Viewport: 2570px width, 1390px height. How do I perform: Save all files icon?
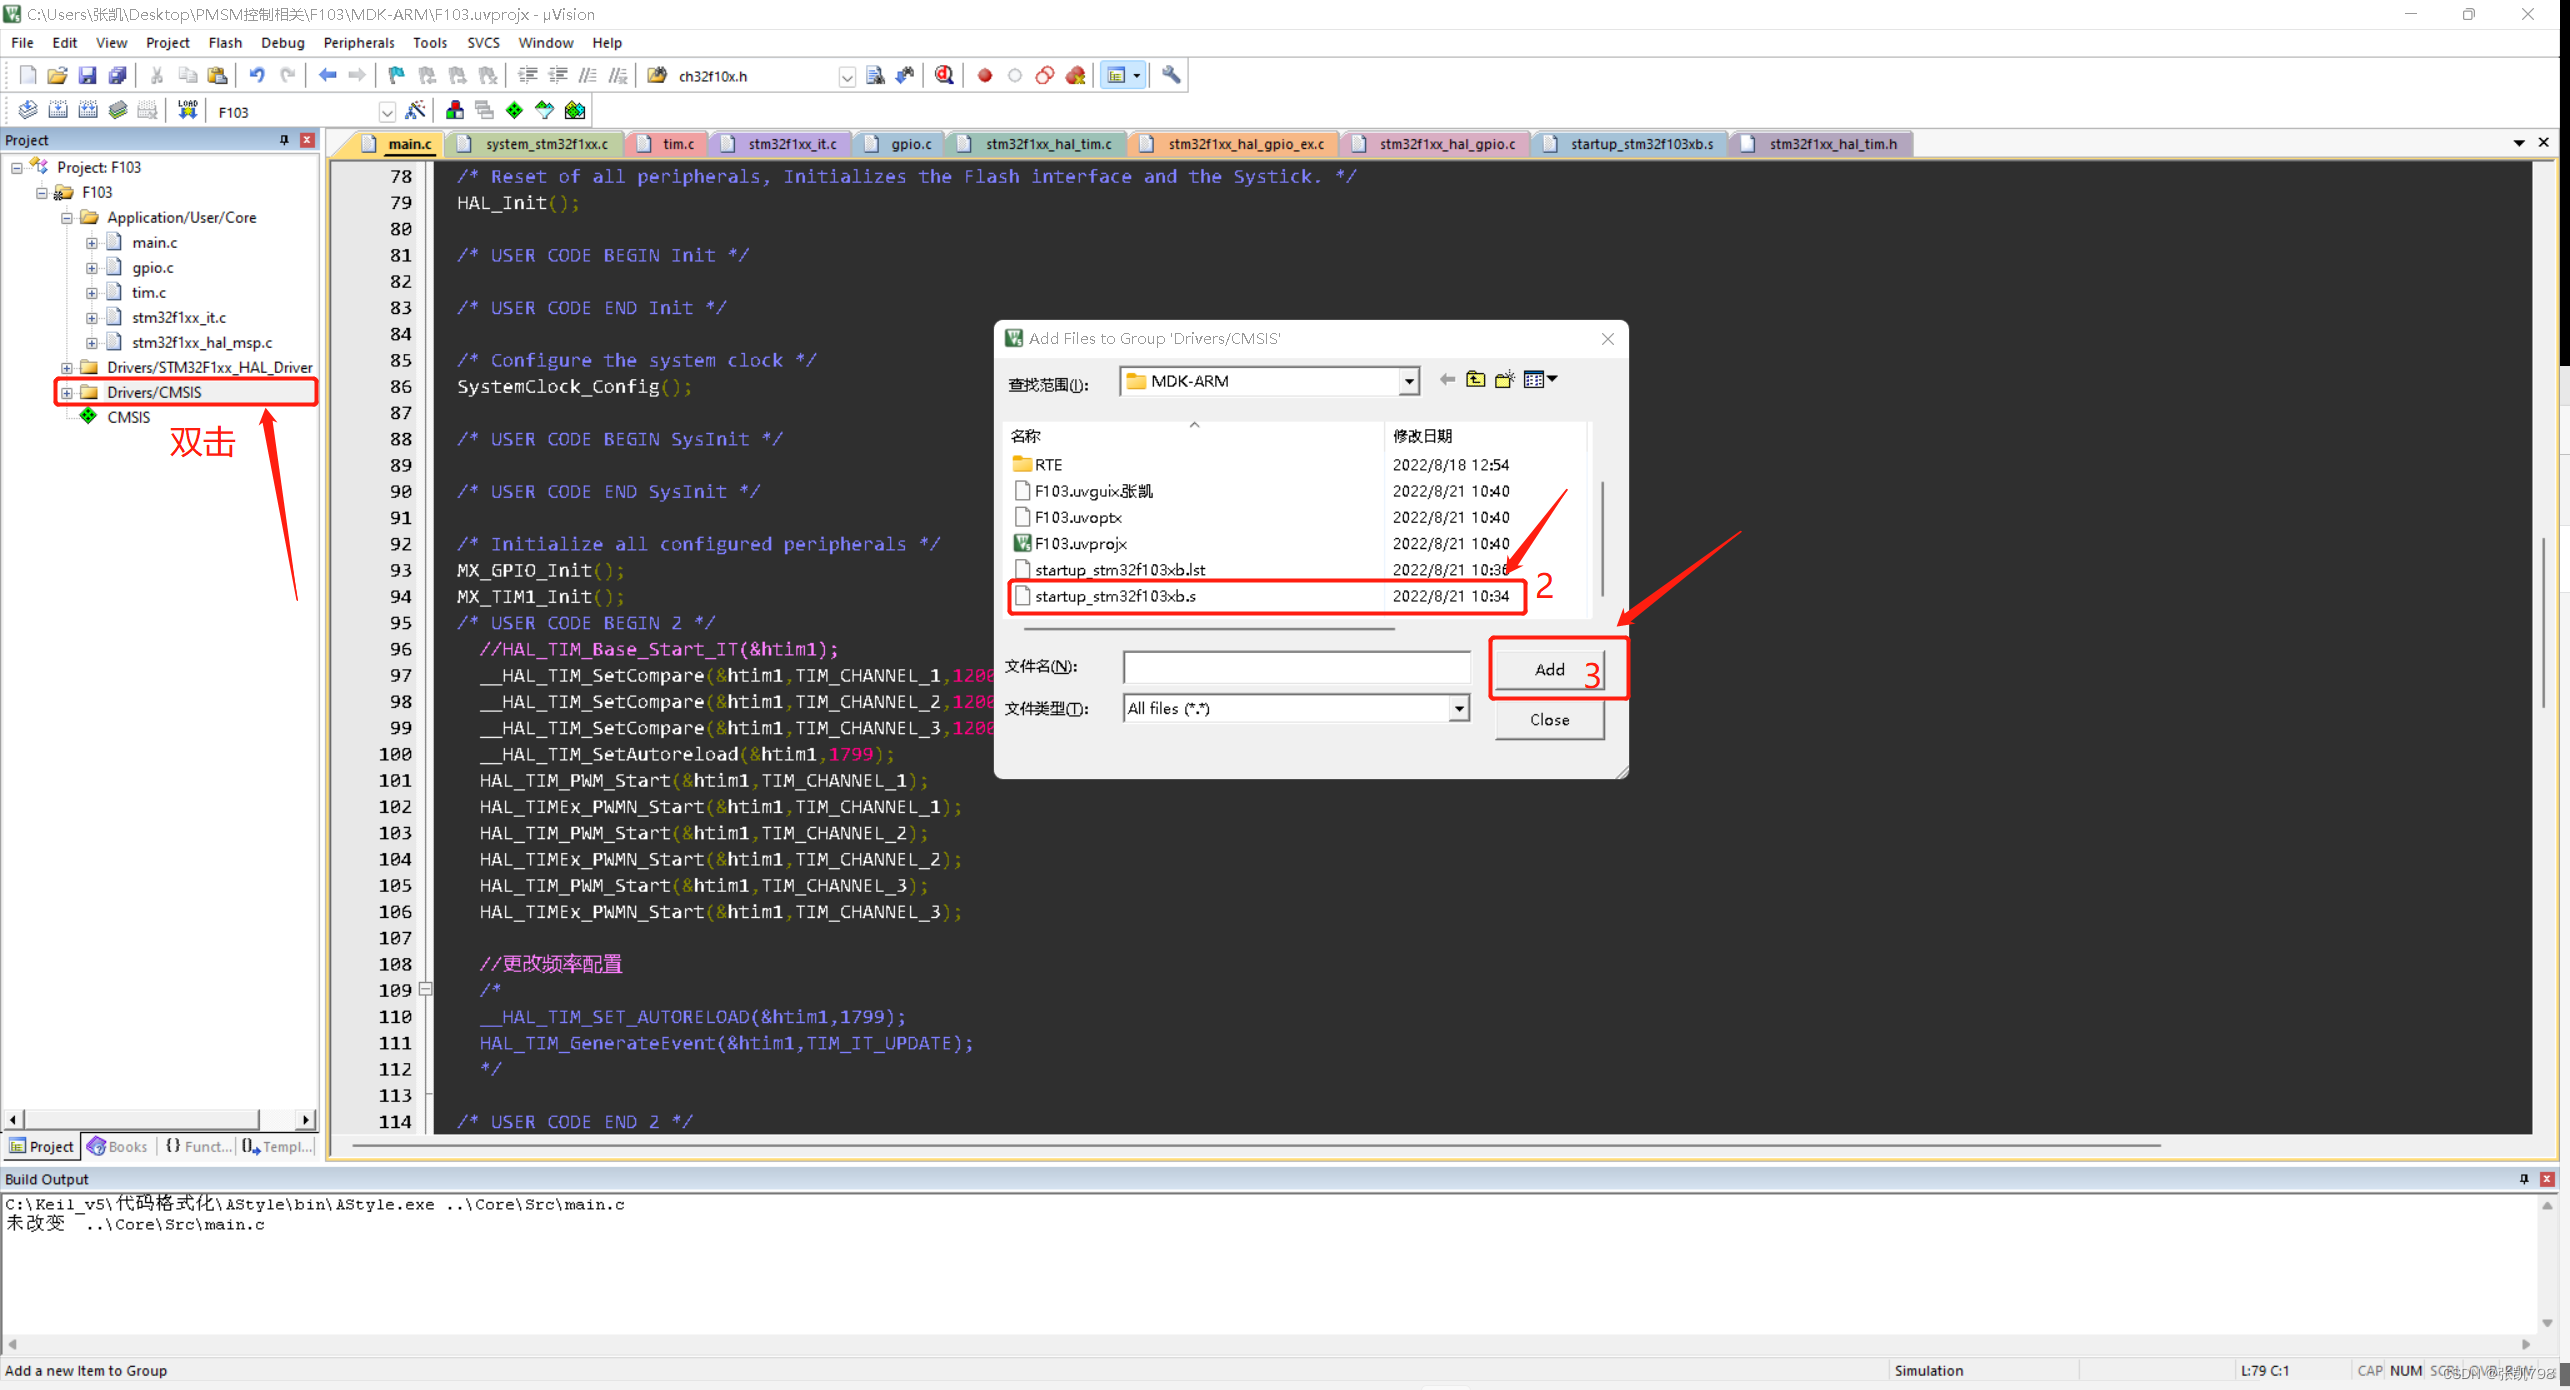coord(117,75)
